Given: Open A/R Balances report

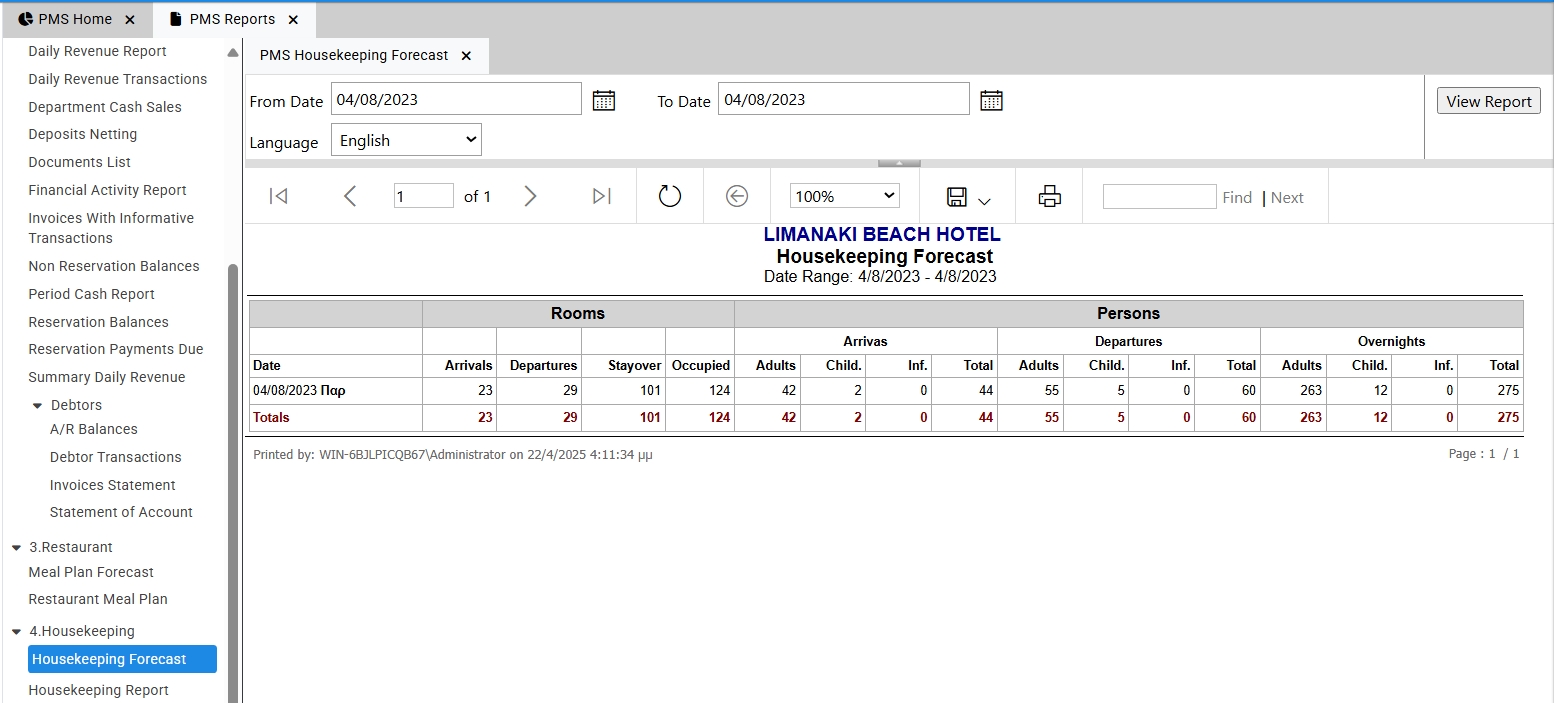Looking at the screenshot, I should (94, 429).
